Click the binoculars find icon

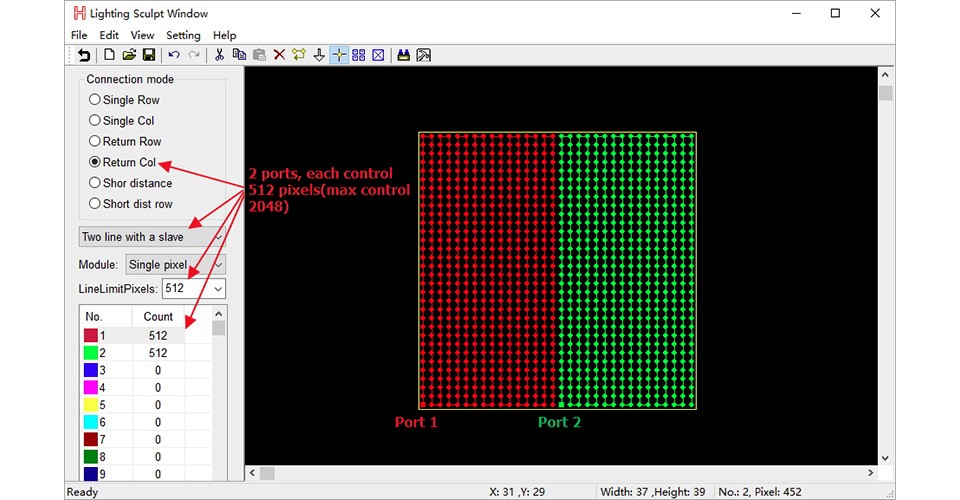(x=403, y=55)
